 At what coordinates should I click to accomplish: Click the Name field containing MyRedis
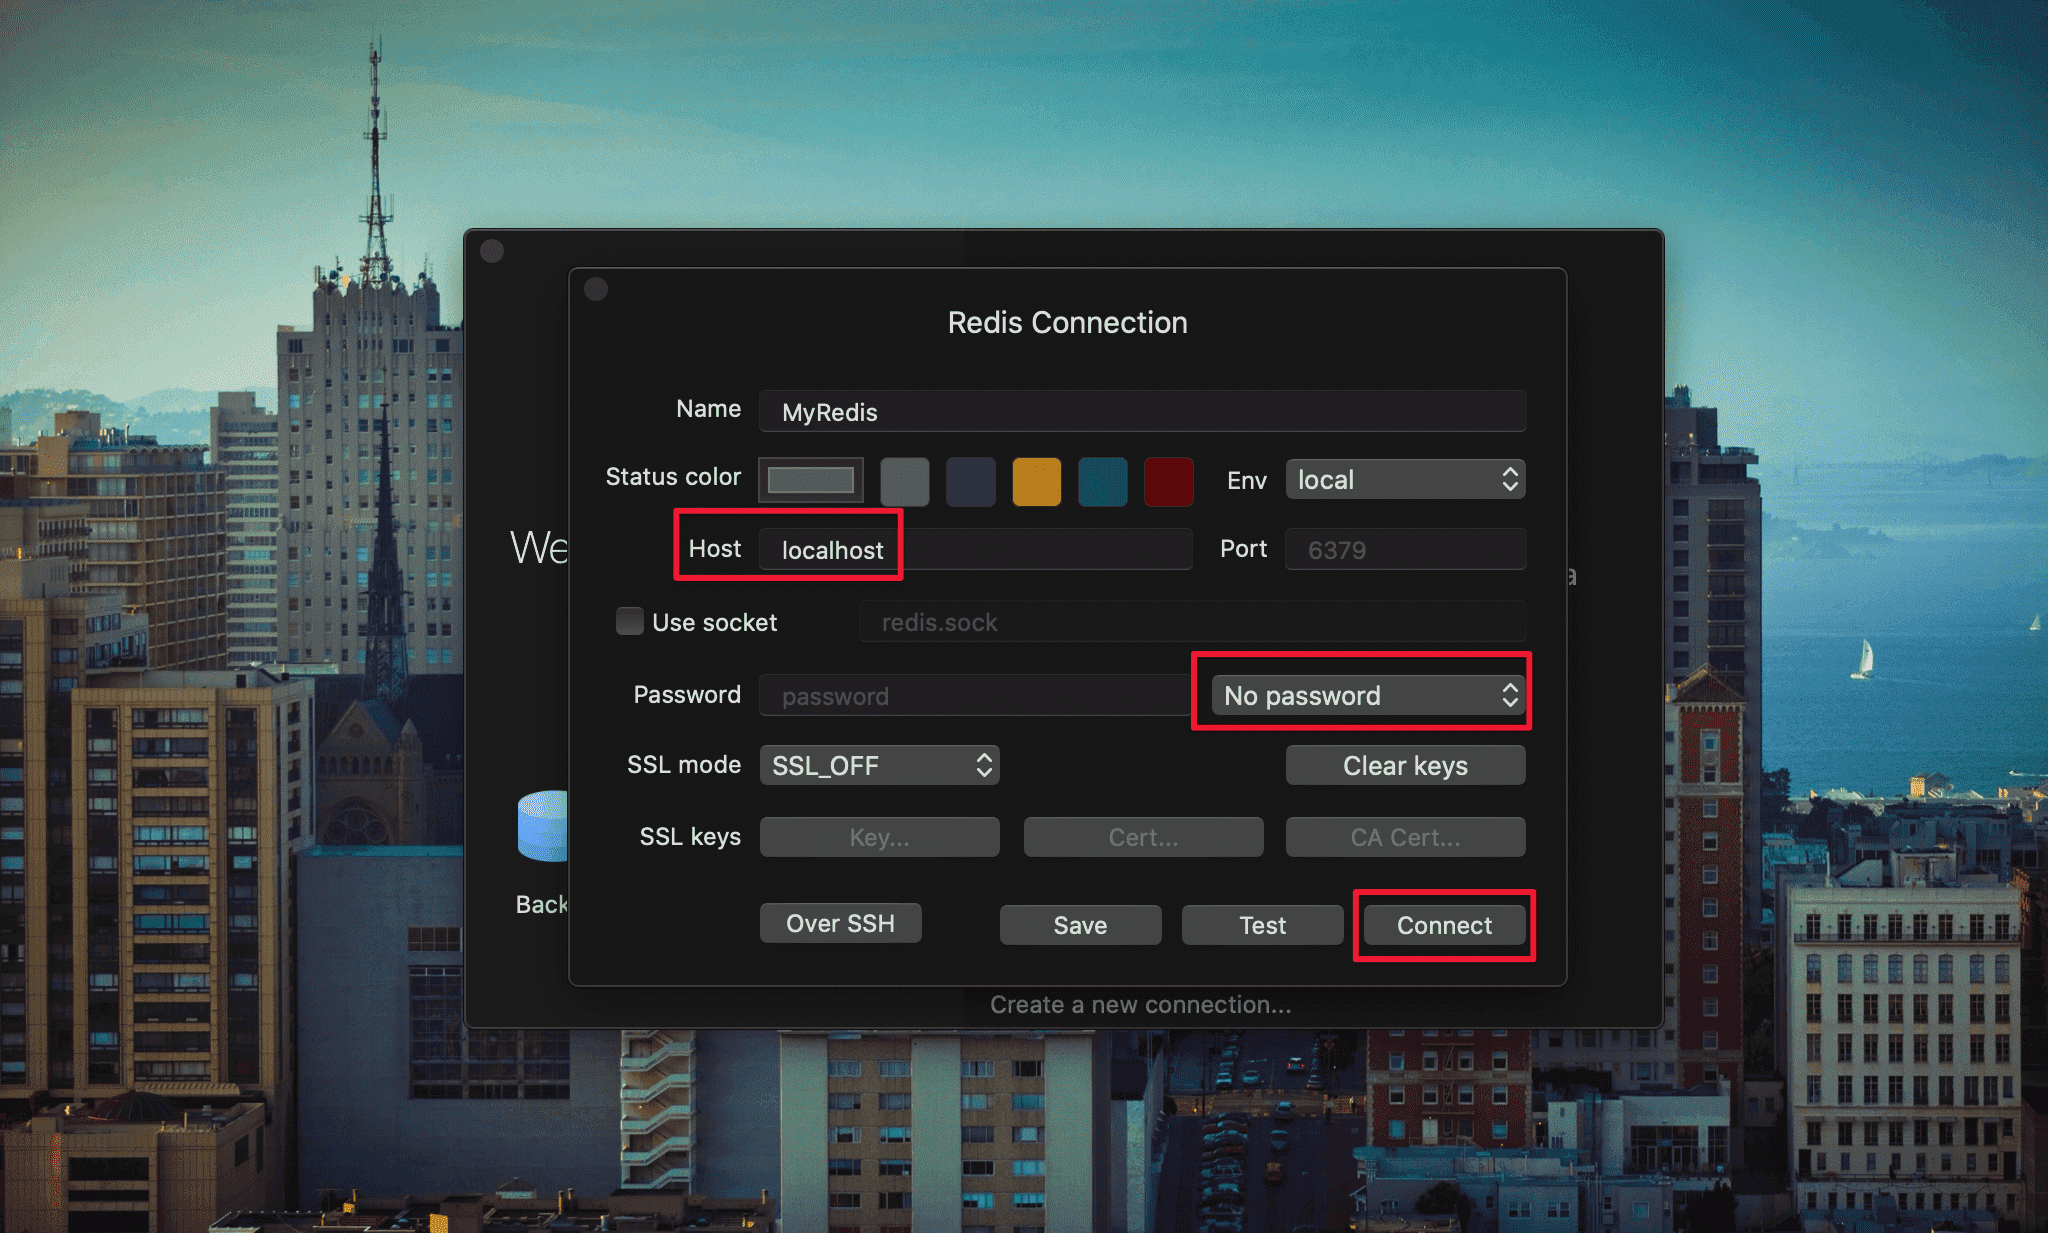tap(1142, 412)
